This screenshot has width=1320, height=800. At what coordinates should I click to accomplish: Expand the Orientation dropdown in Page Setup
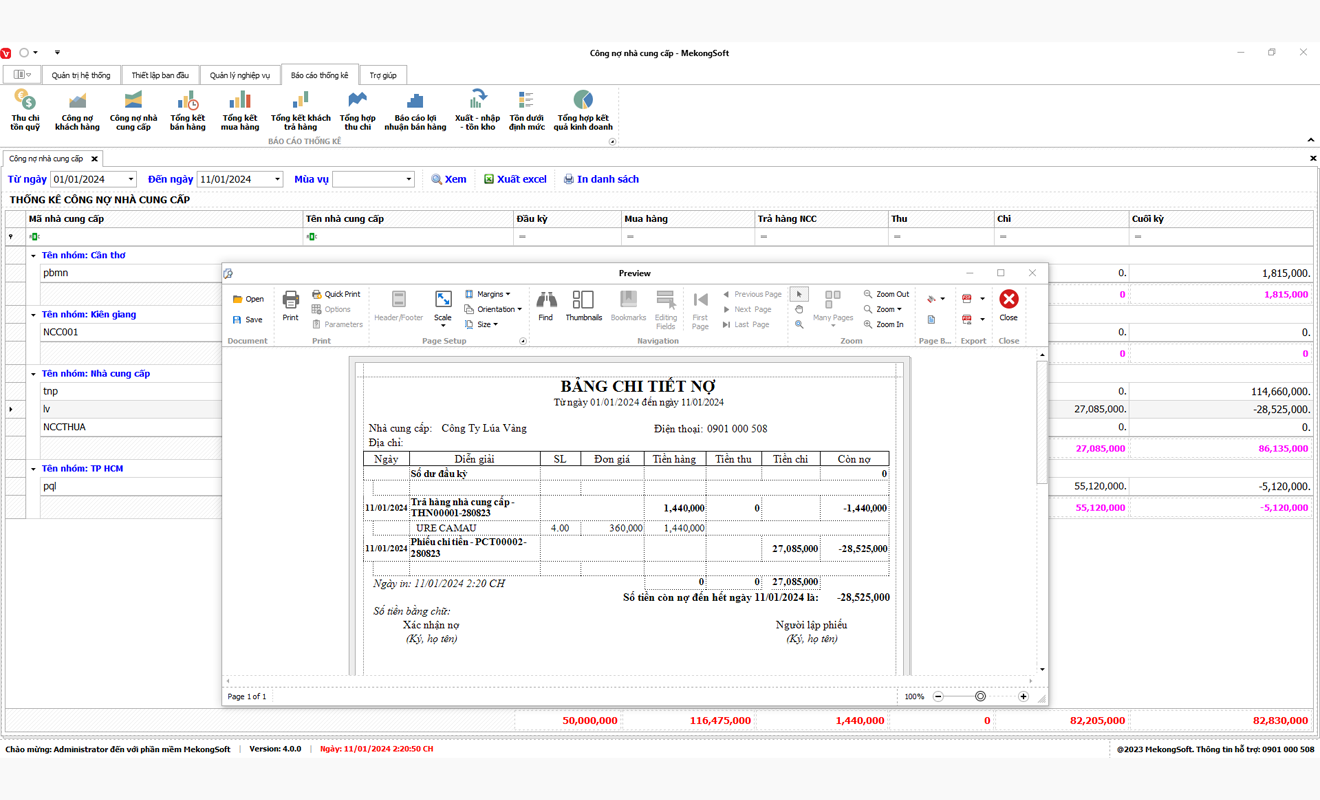pyautogui.click(x=494, y=309)
